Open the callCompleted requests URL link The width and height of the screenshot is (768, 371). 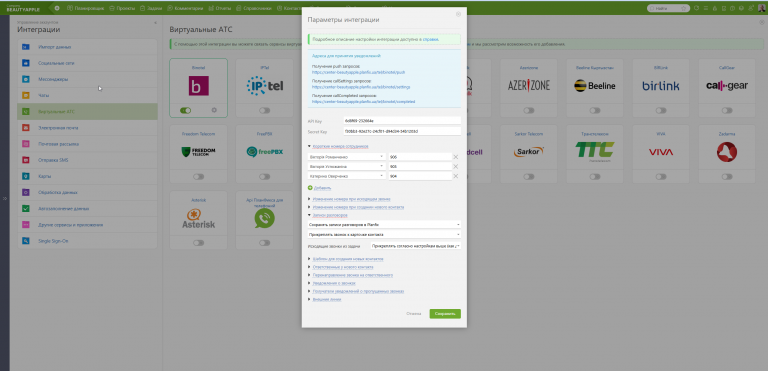[363, 101]
